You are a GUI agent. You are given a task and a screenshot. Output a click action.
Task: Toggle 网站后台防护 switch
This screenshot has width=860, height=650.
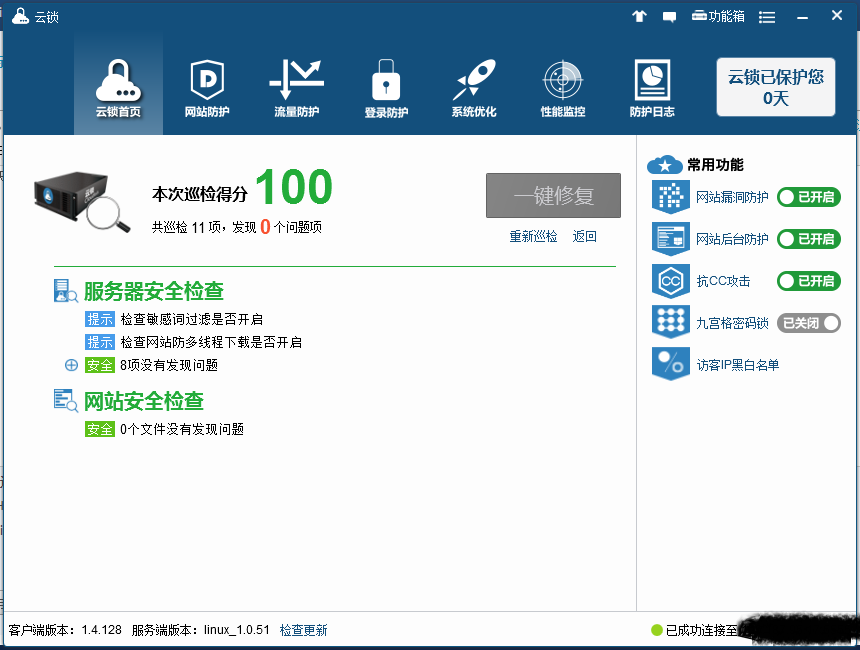pyautogui.click(x=808, y=239)
